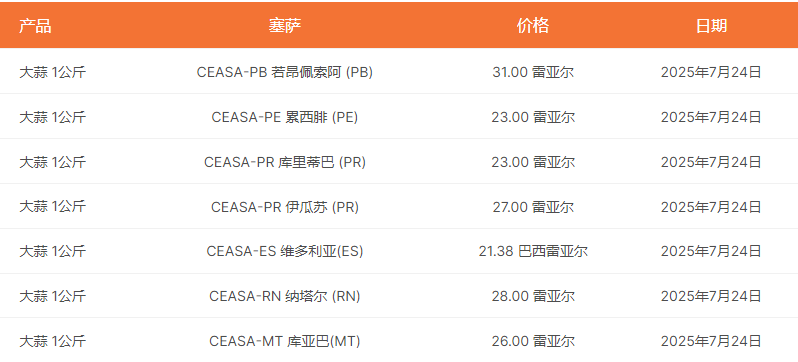Click the 26.00 雷亚尔 price cell
The width and height of the screenshot is (798, 362).
click(x=533, y=341)
